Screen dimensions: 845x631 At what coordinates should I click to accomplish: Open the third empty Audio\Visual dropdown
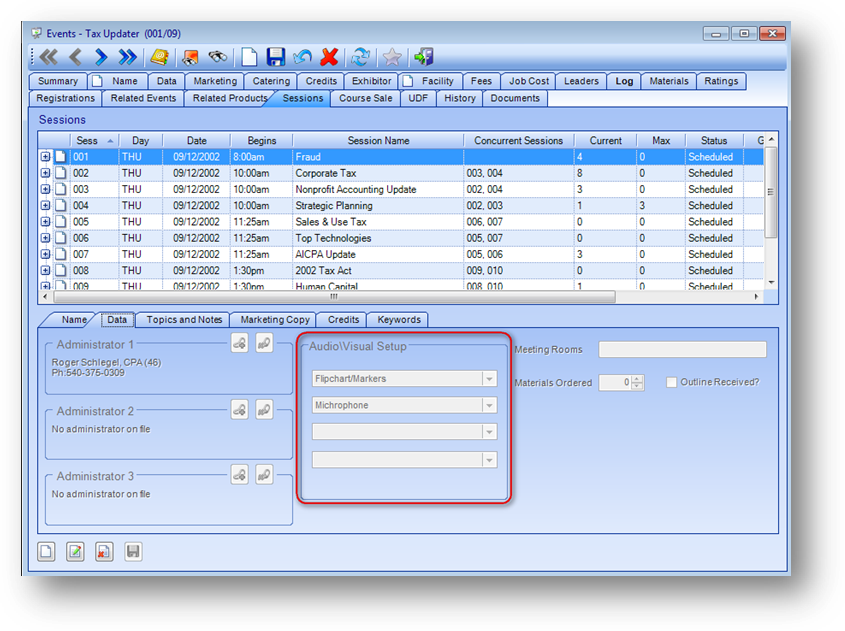[489, 432]
